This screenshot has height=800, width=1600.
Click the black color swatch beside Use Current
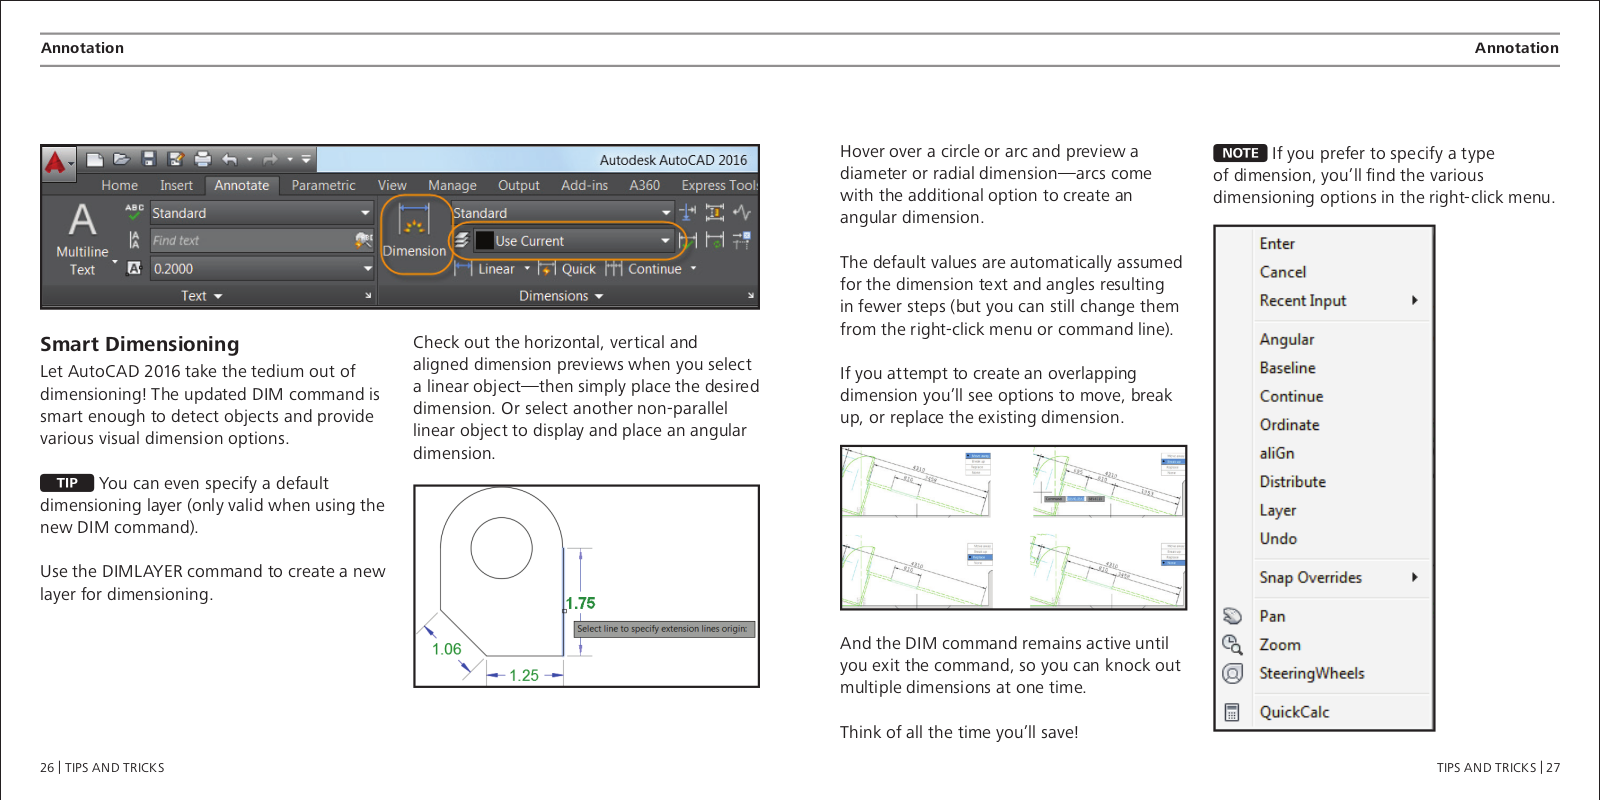(x=484, y=240)
